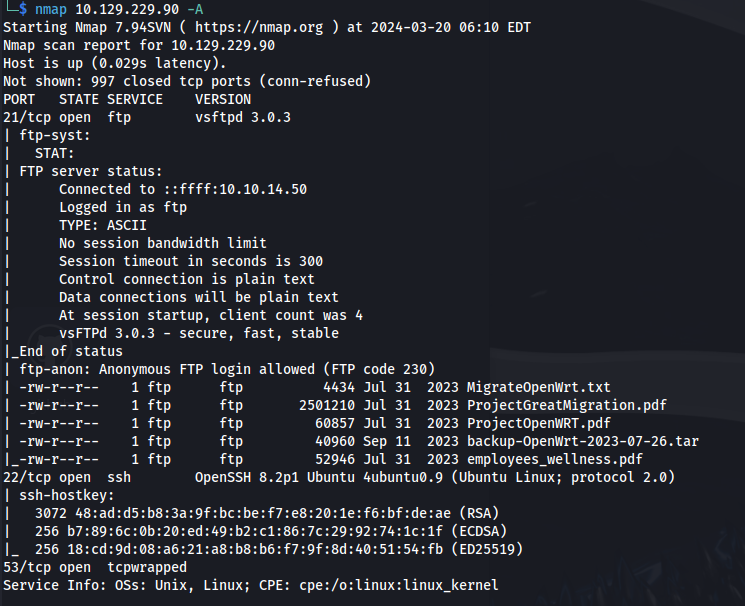
Task: Select the ::ffff:10.10.14.50 address
Action: click(235, 190)
